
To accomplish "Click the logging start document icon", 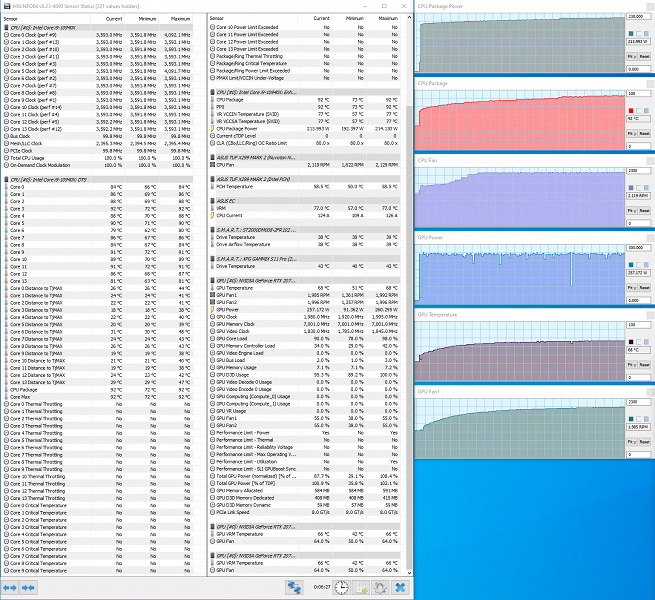I will (360, 587).
